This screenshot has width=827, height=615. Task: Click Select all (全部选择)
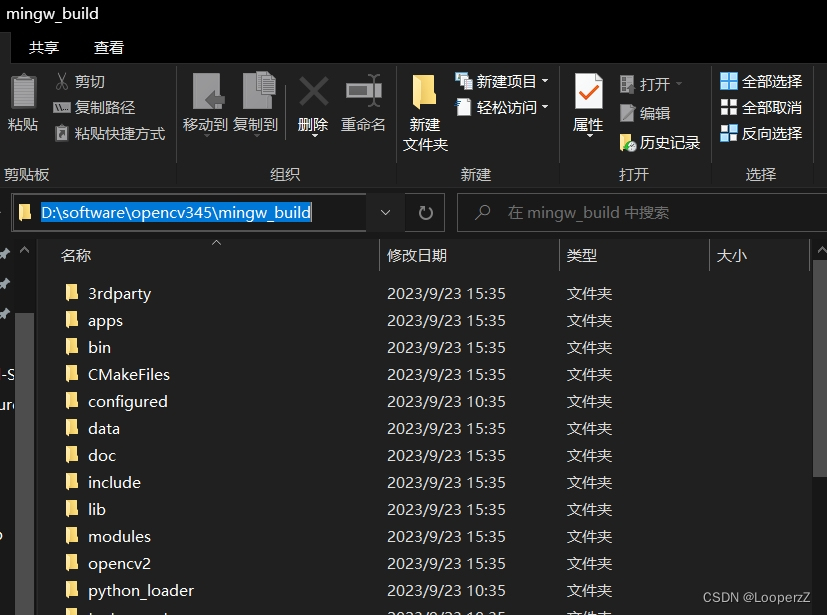click(x=761, y=81)
